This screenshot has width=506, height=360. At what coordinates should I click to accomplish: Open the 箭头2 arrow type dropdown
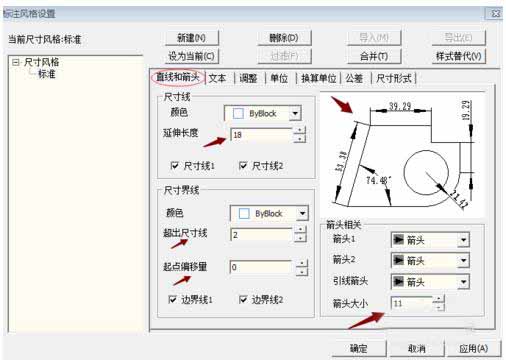463,261
